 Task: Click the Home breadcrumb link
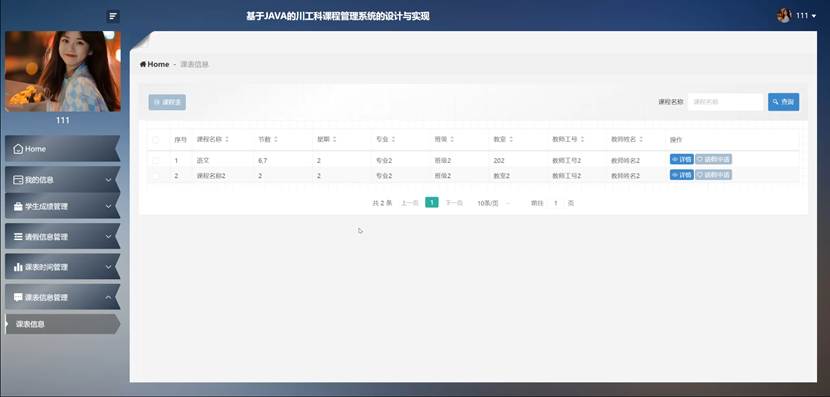155,64
